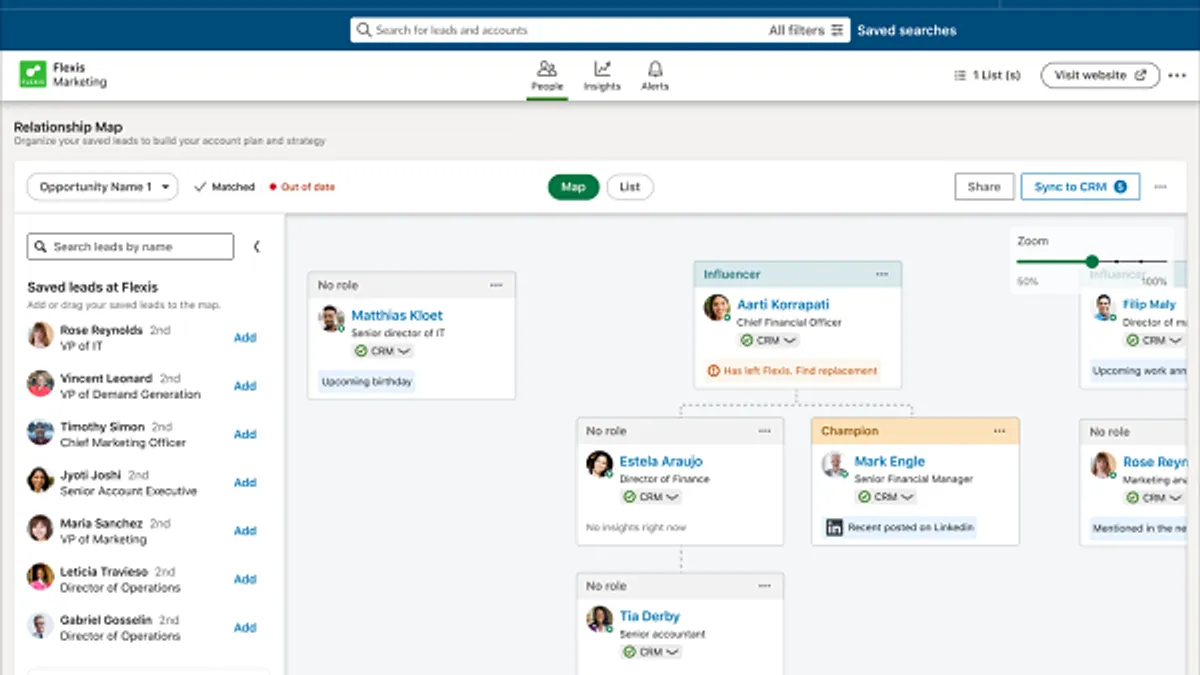Collapse the saved leads side panel
1200x675 pixels.
256,247
